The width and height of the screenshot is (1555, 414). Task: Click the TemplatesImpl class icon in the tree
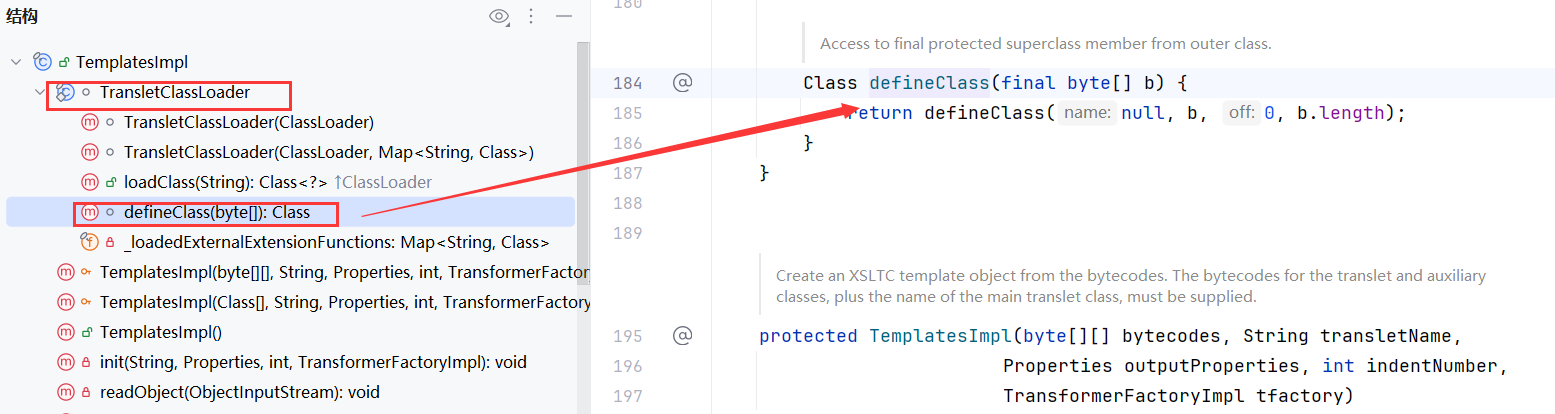[42, 62]
